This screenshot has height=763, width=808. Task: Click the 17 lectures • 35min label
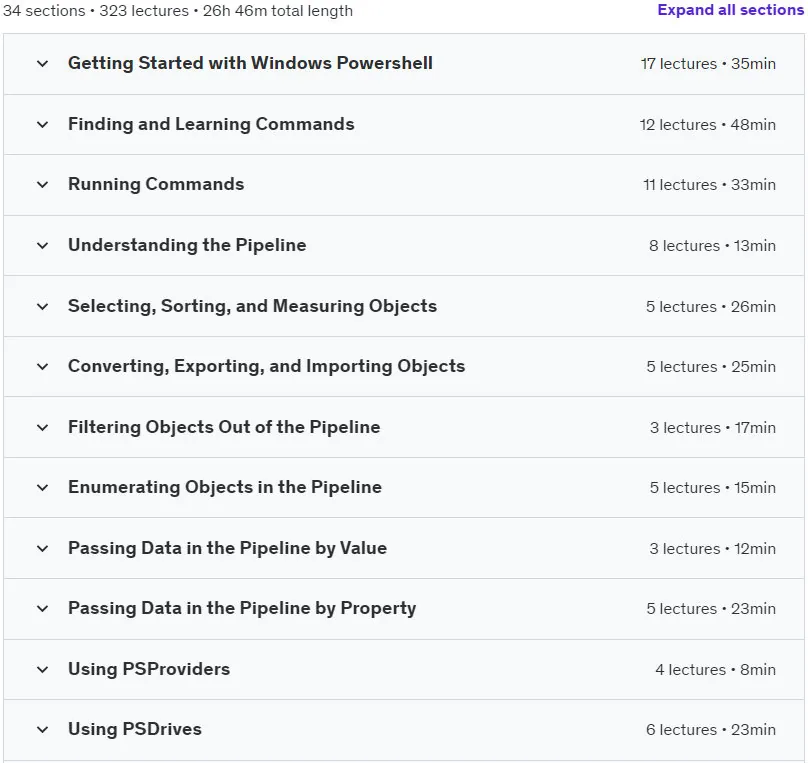(708, 64)
